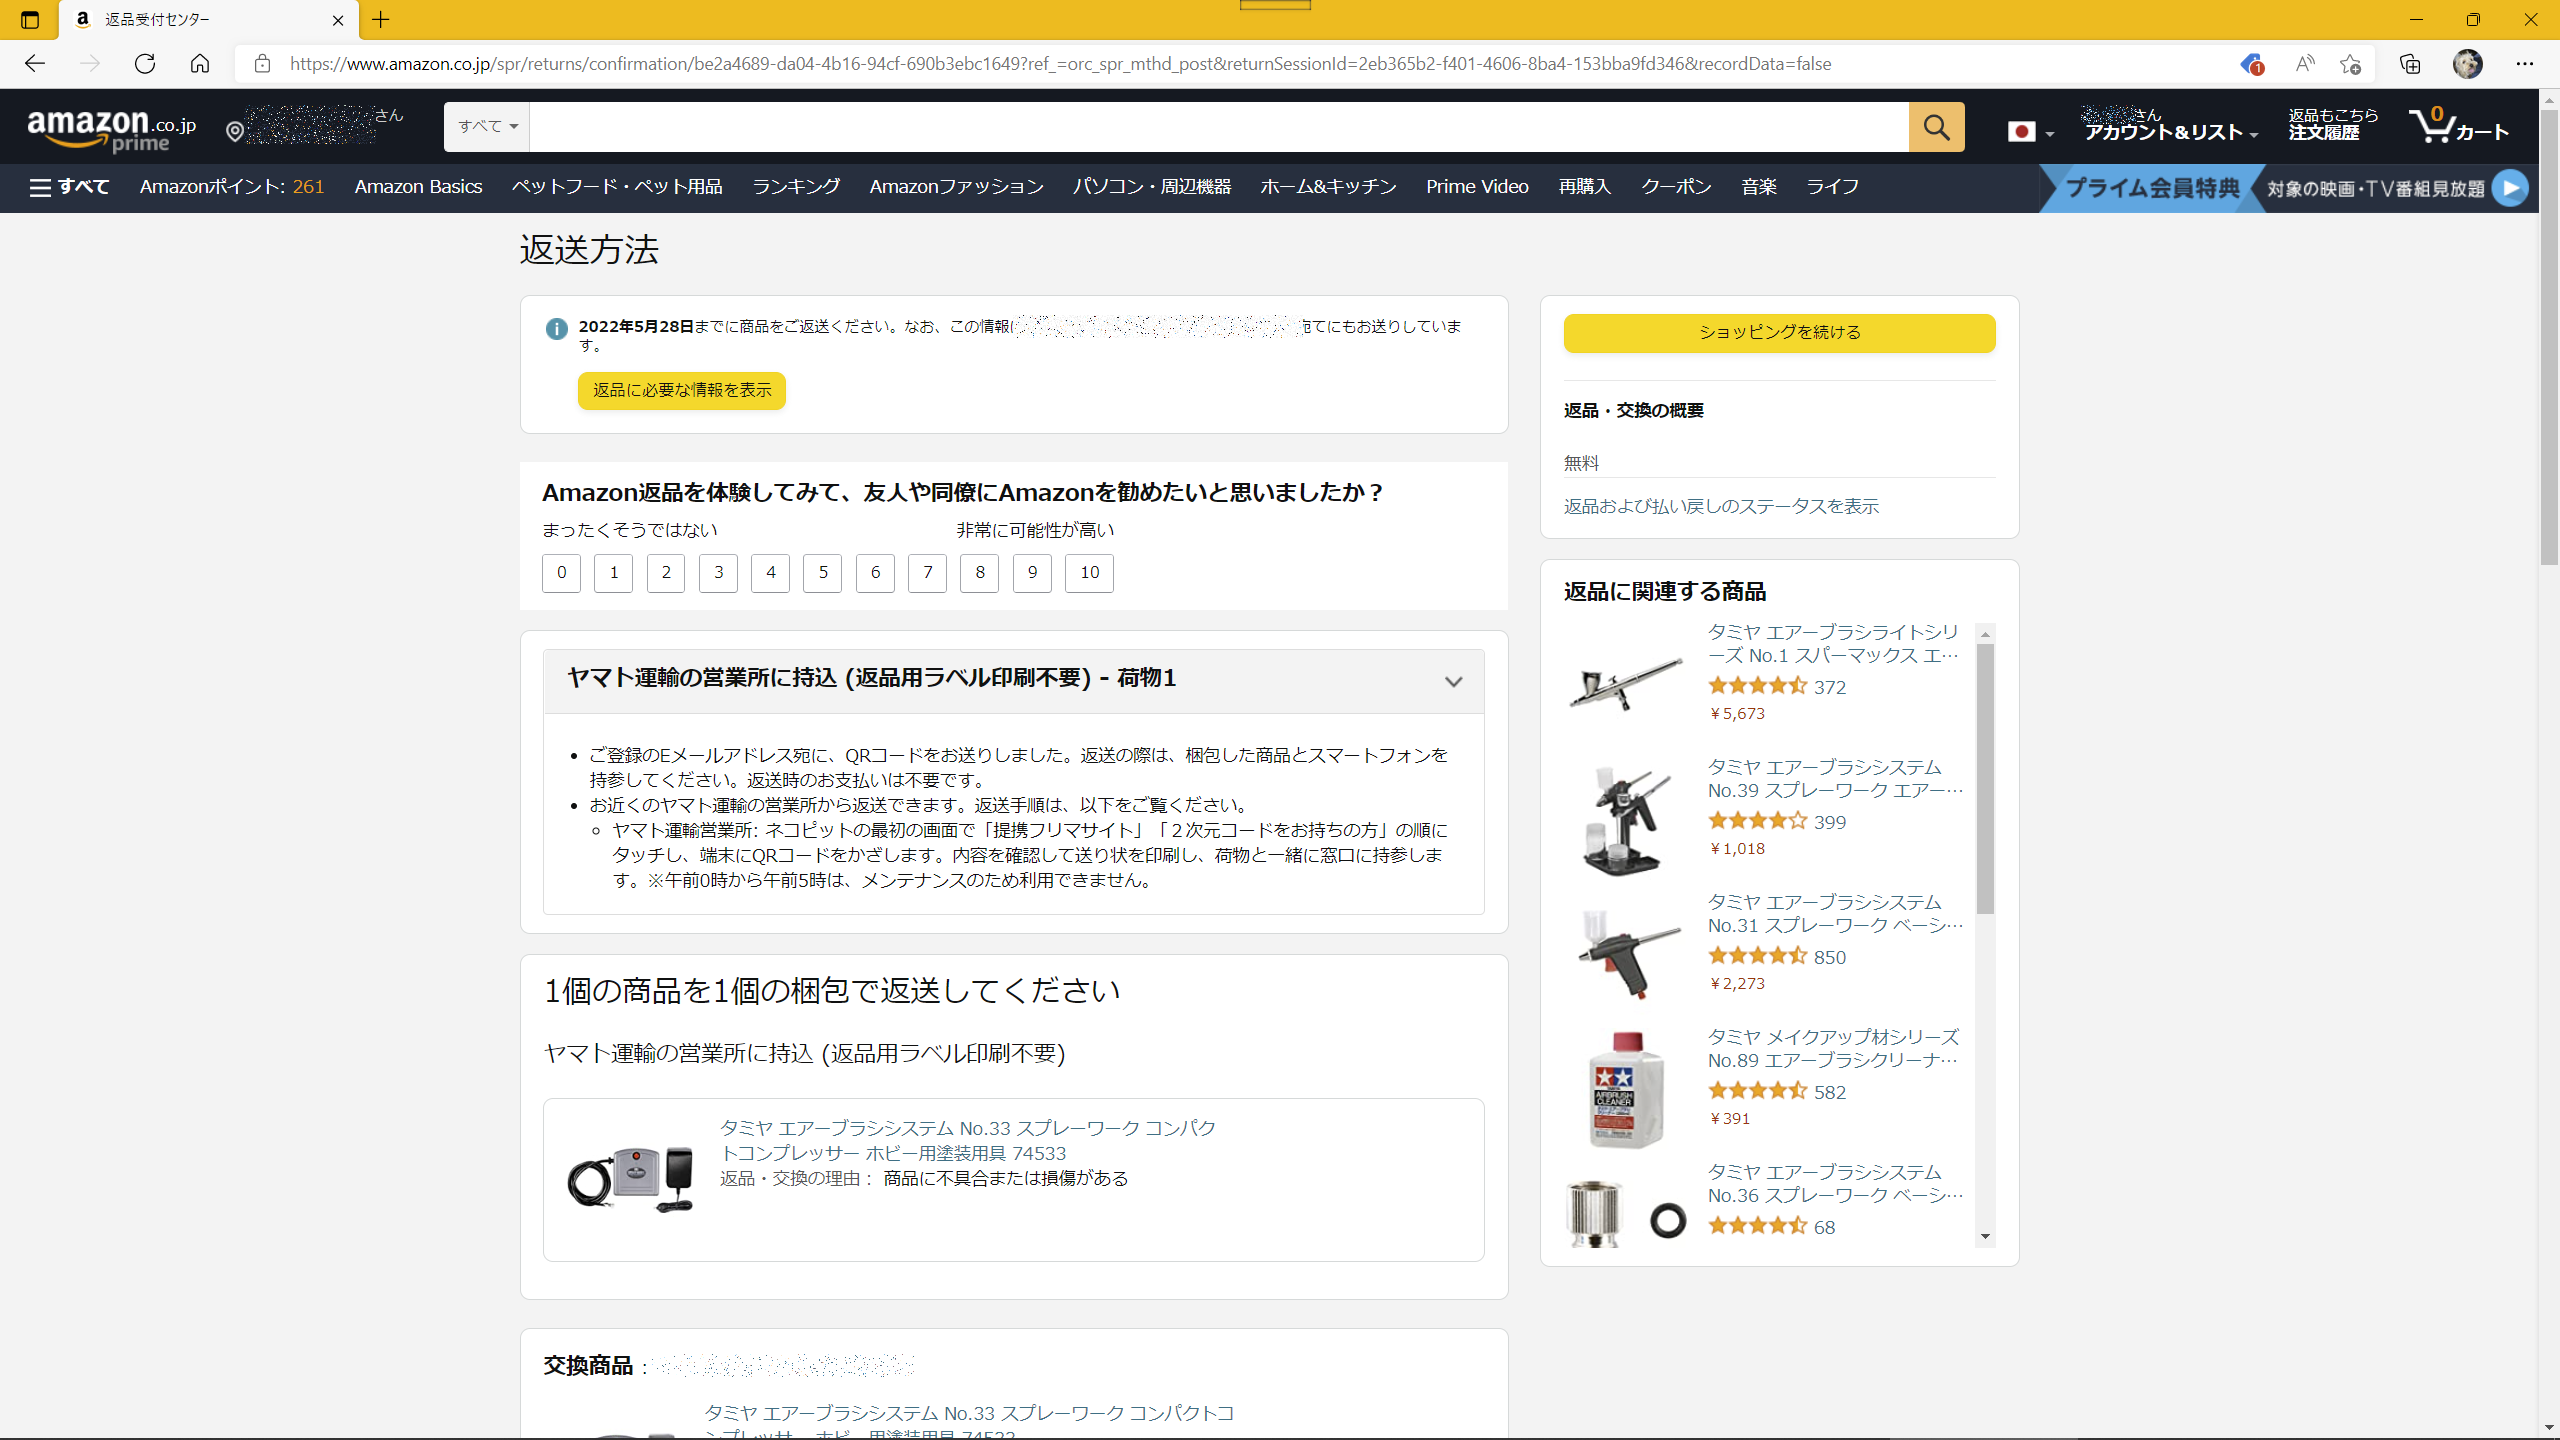Collapse the ヤマト運輸の営業所に持込 section chevron

[x=1453, y=682]
